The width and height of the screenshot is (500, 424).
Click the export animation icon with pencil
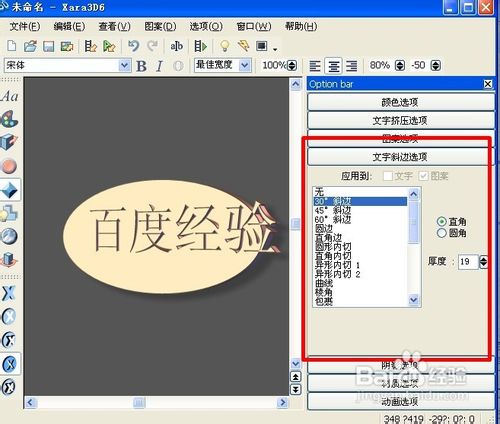90,46
